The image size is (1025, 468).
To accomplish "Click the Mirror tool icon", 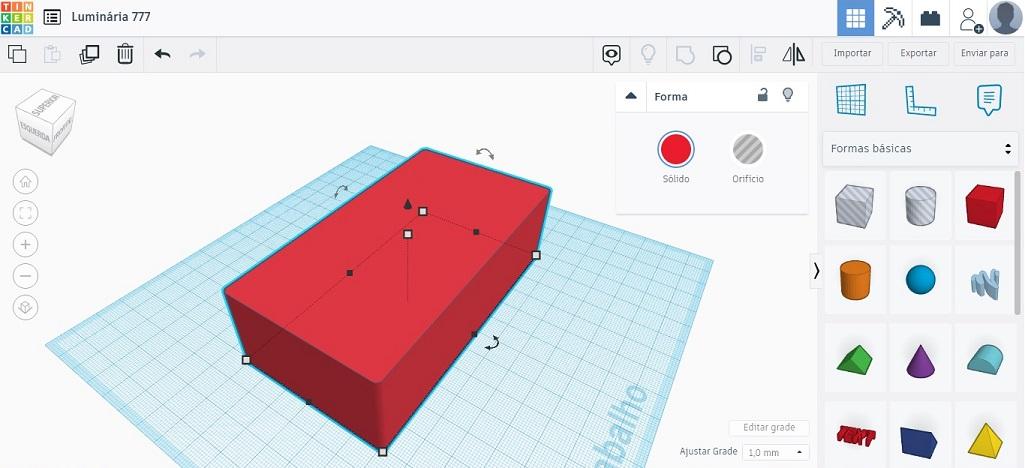I will click(794, 54).
